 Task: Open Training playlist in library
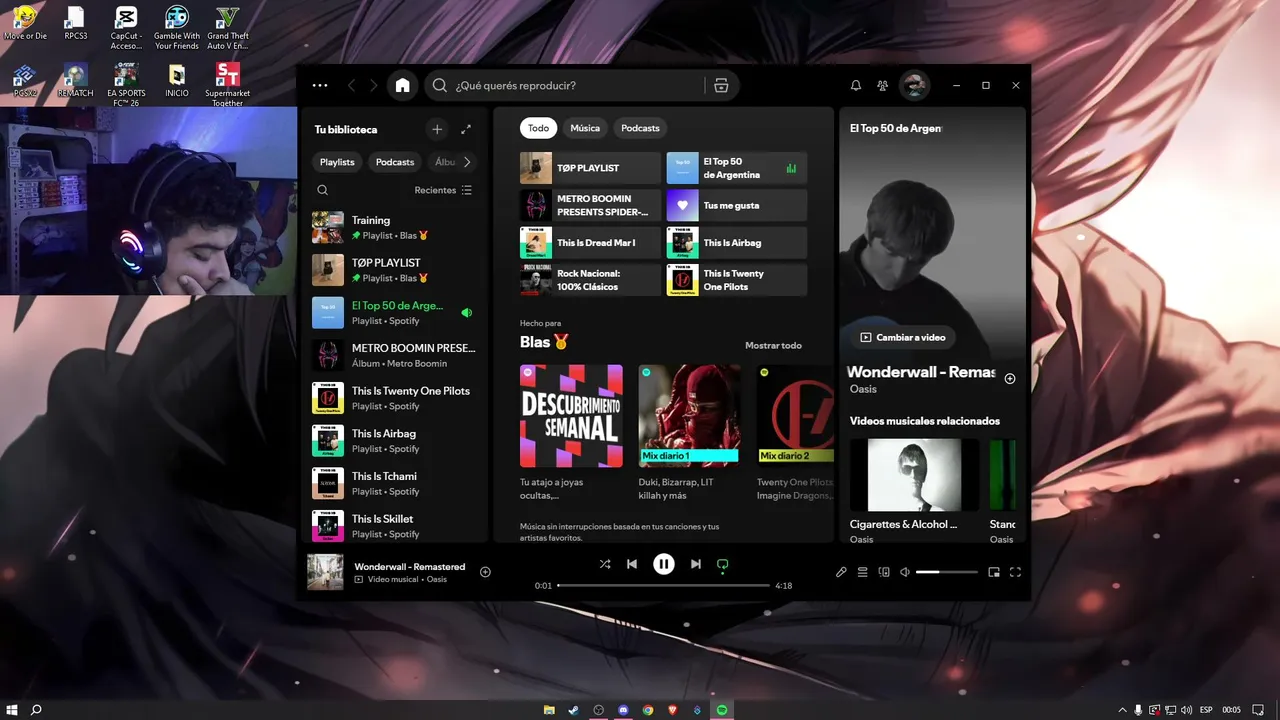pyautogui.click(x=395, y=227)
